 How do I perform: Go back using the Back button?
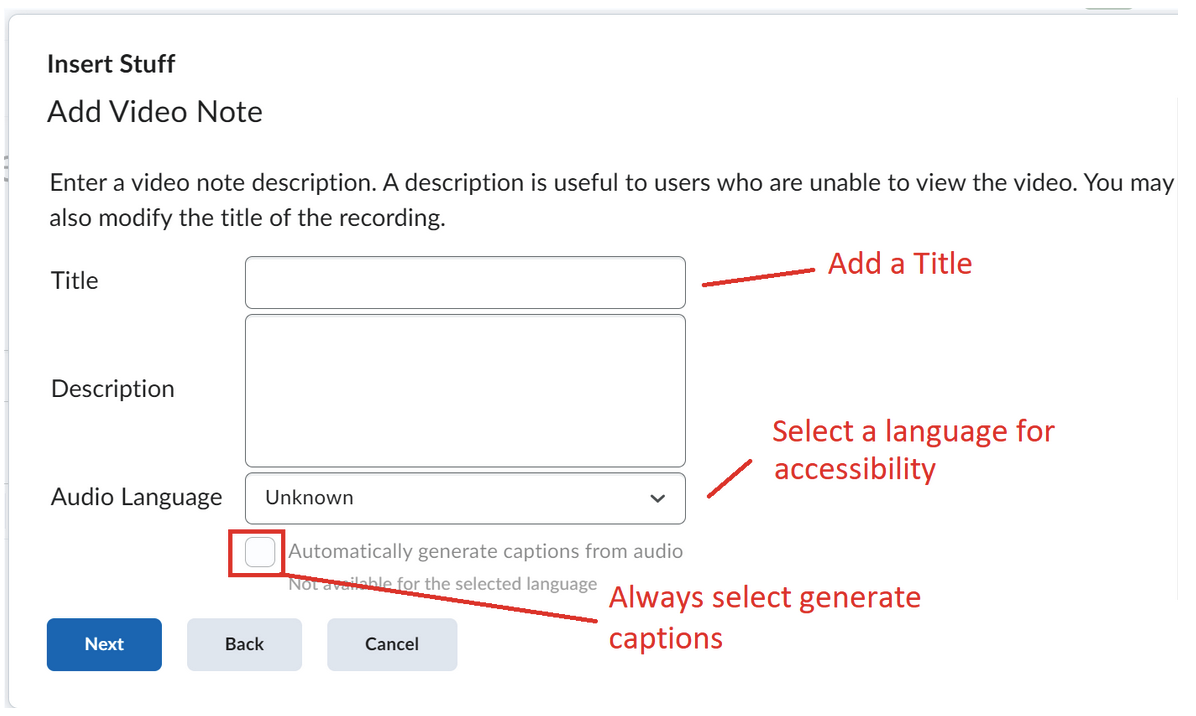[x=244, y=644]
